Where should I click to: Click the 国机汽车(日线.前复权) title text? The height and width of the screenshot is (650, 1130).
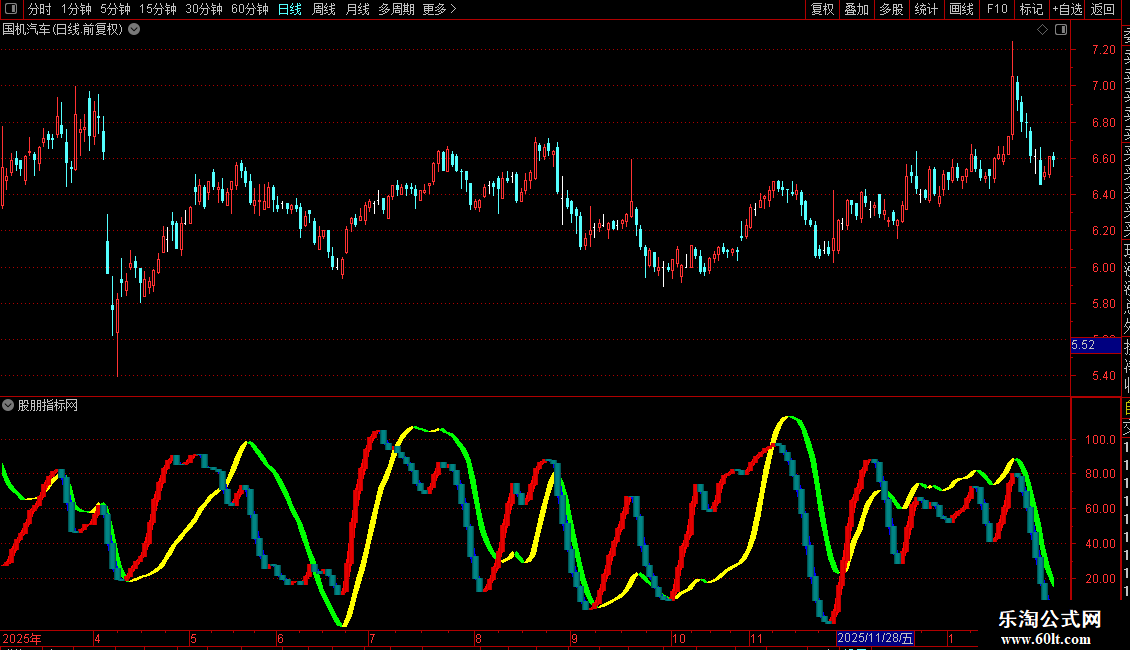point(63,30)
